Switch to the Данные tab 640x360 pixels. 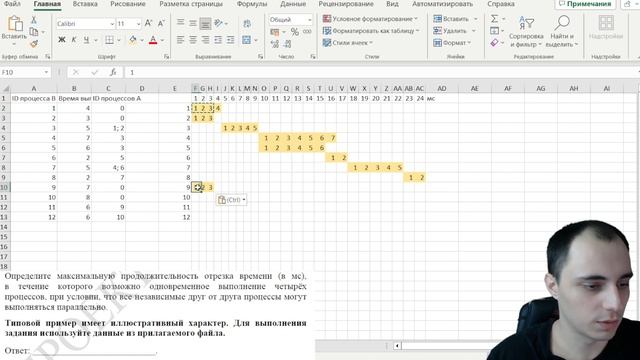pyautogui.click(x=293, y=4)
